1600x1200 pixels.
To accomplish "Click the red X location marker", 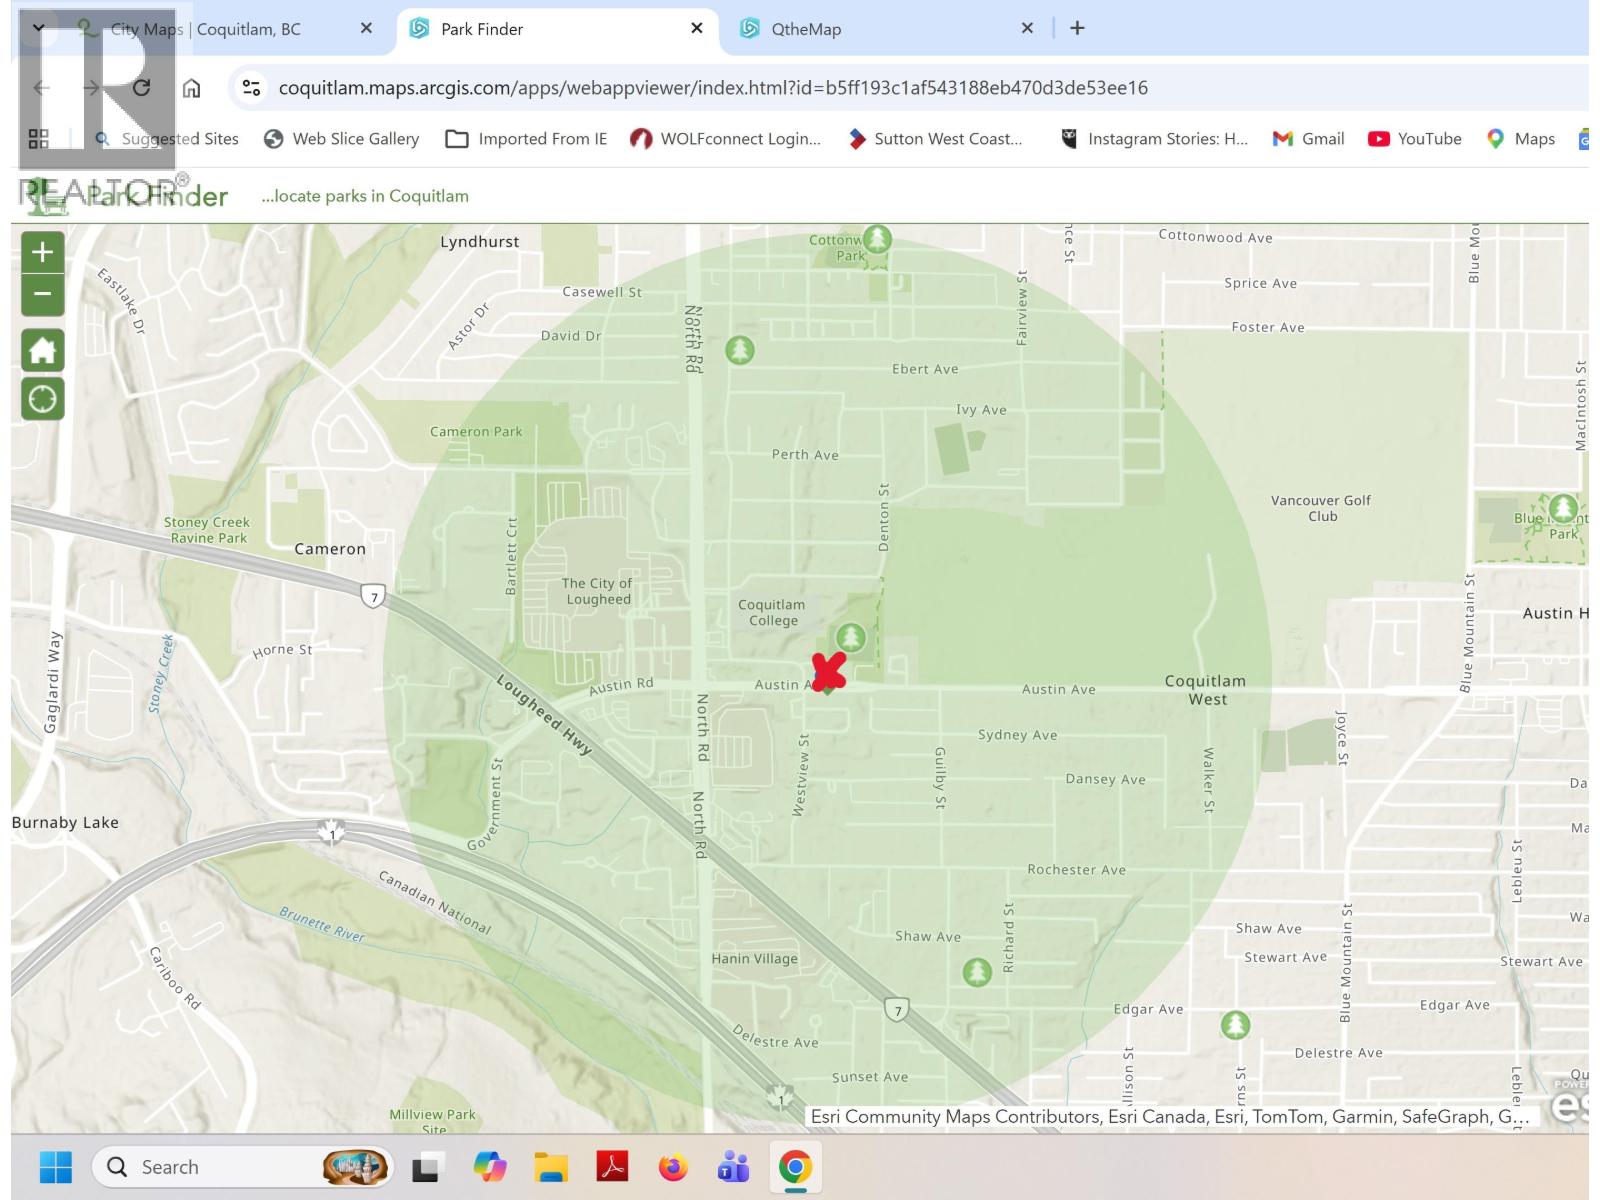I will pos(829,671).
